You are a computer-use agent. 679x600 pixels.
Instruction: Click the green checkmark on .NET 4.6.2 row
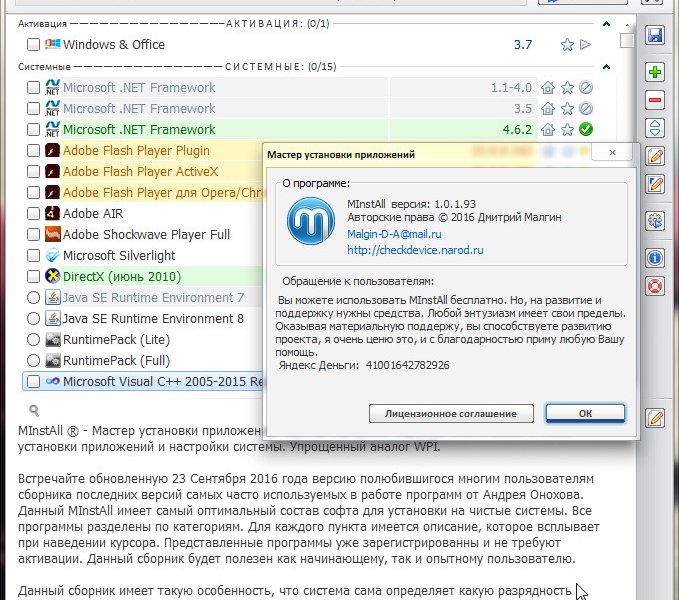point(585,129)
